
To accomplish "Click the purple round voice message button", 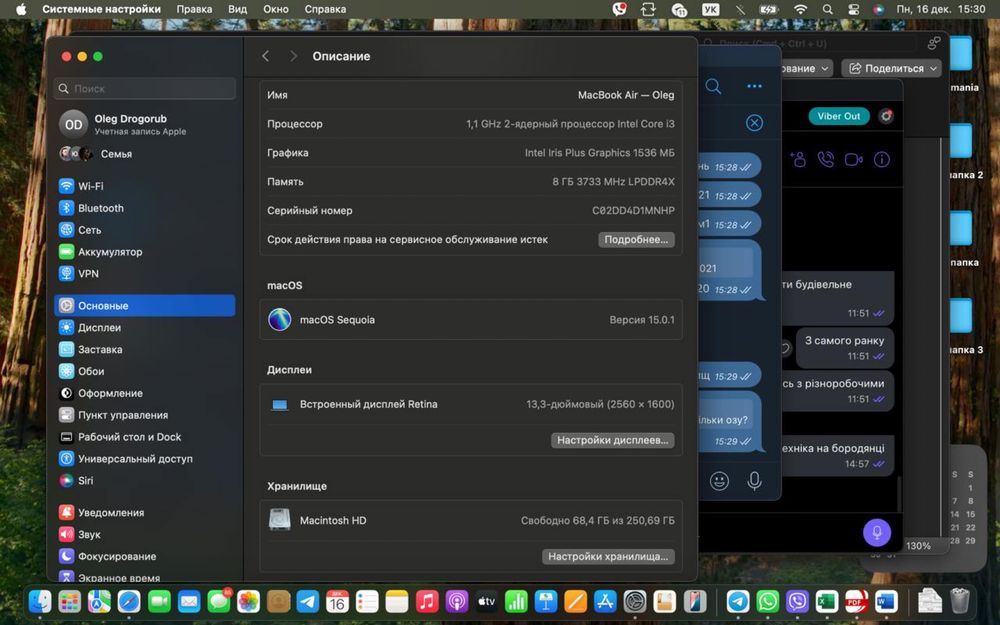I will (876, 532).
